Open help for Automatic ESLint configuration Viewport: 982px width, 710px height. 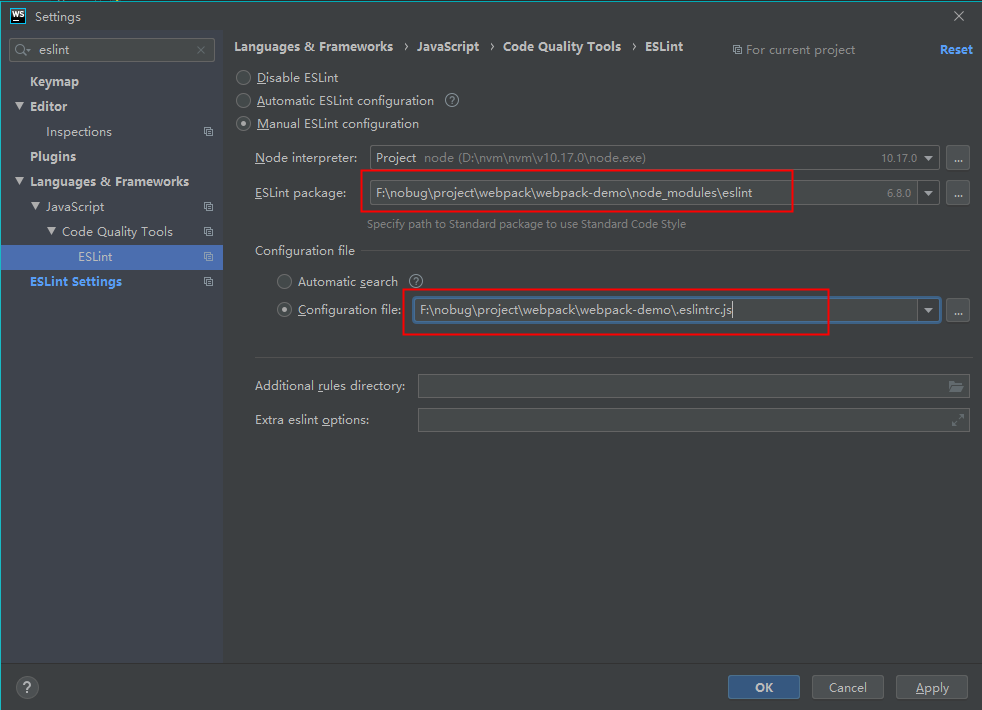[452, 100]
